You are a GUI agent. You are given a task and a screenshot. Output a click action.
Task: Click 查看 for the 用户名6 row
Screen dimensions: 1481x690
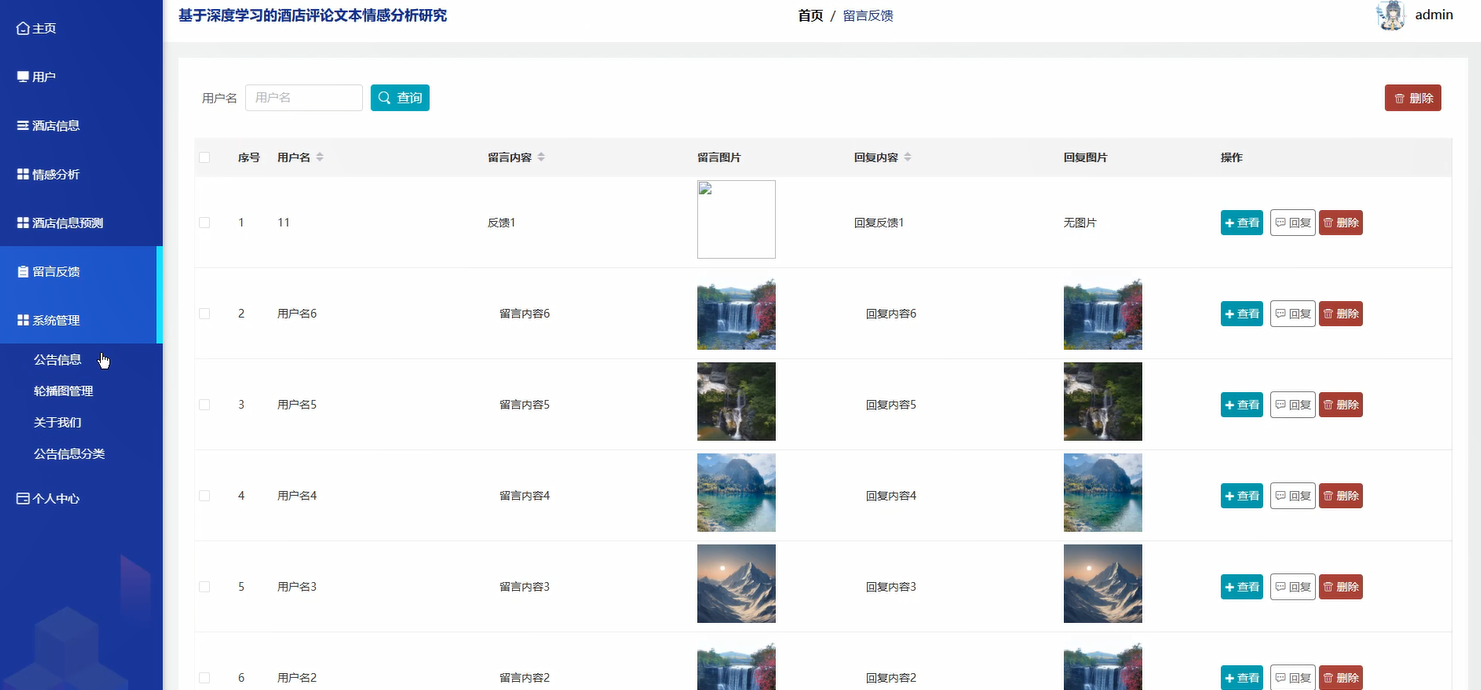[1242, 313]
